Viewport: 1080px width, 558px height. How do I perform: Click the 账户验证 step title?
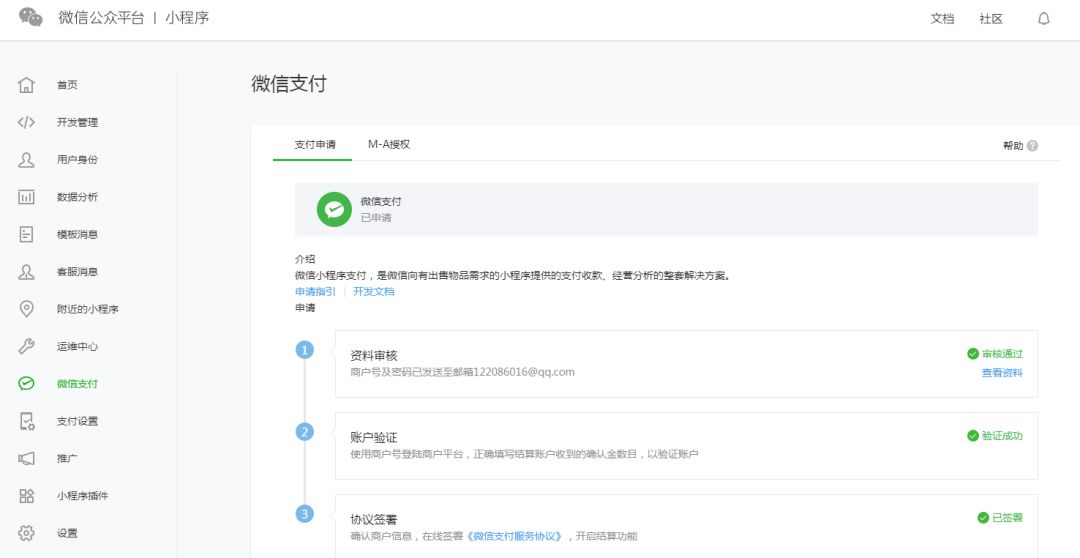click(x=373, y=437)
